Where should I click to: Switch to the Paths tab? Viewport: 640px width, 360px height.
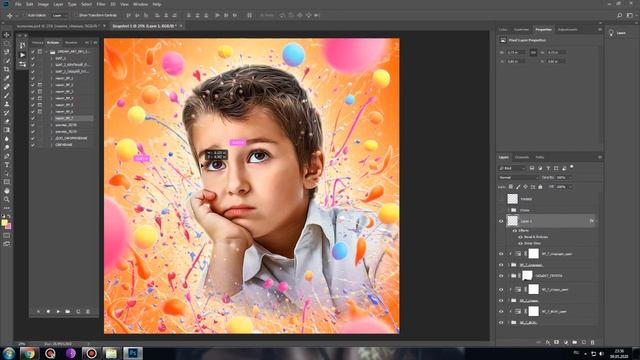[540, 157]
